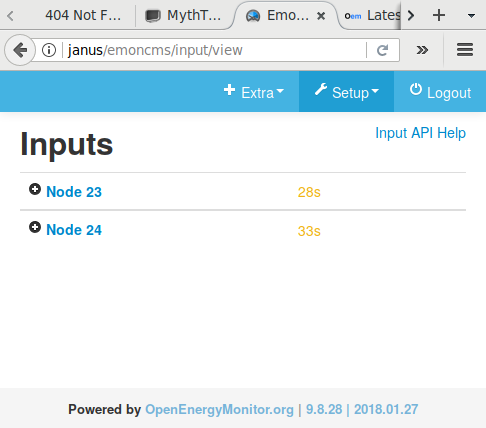Click Logout in the navbar
486x428 pixels.
[x=440, y=92]
